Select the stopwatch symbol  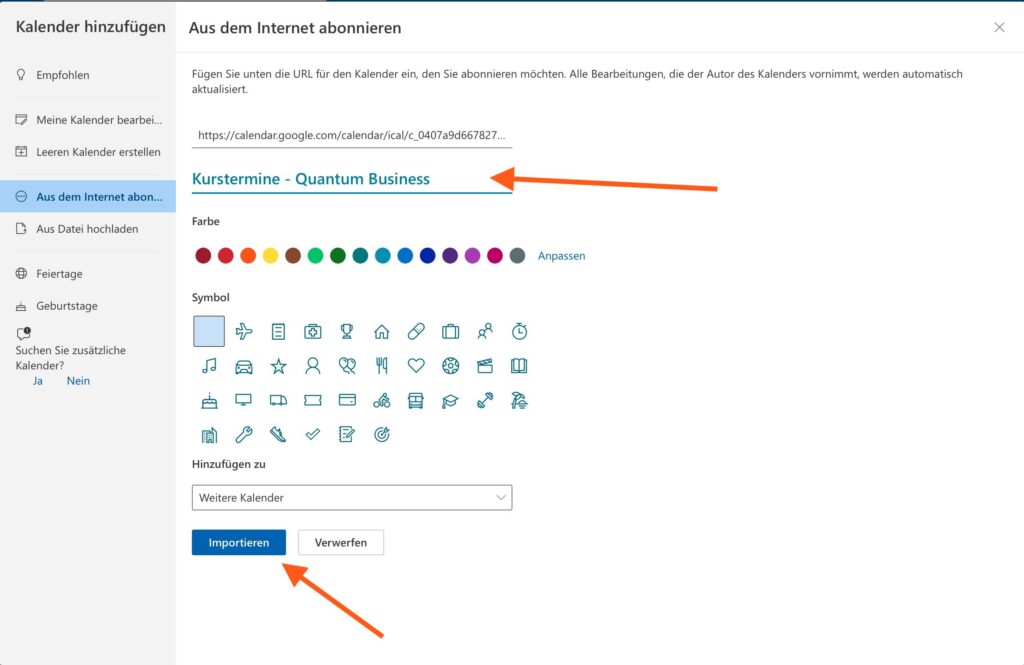[x=519, y=331]
